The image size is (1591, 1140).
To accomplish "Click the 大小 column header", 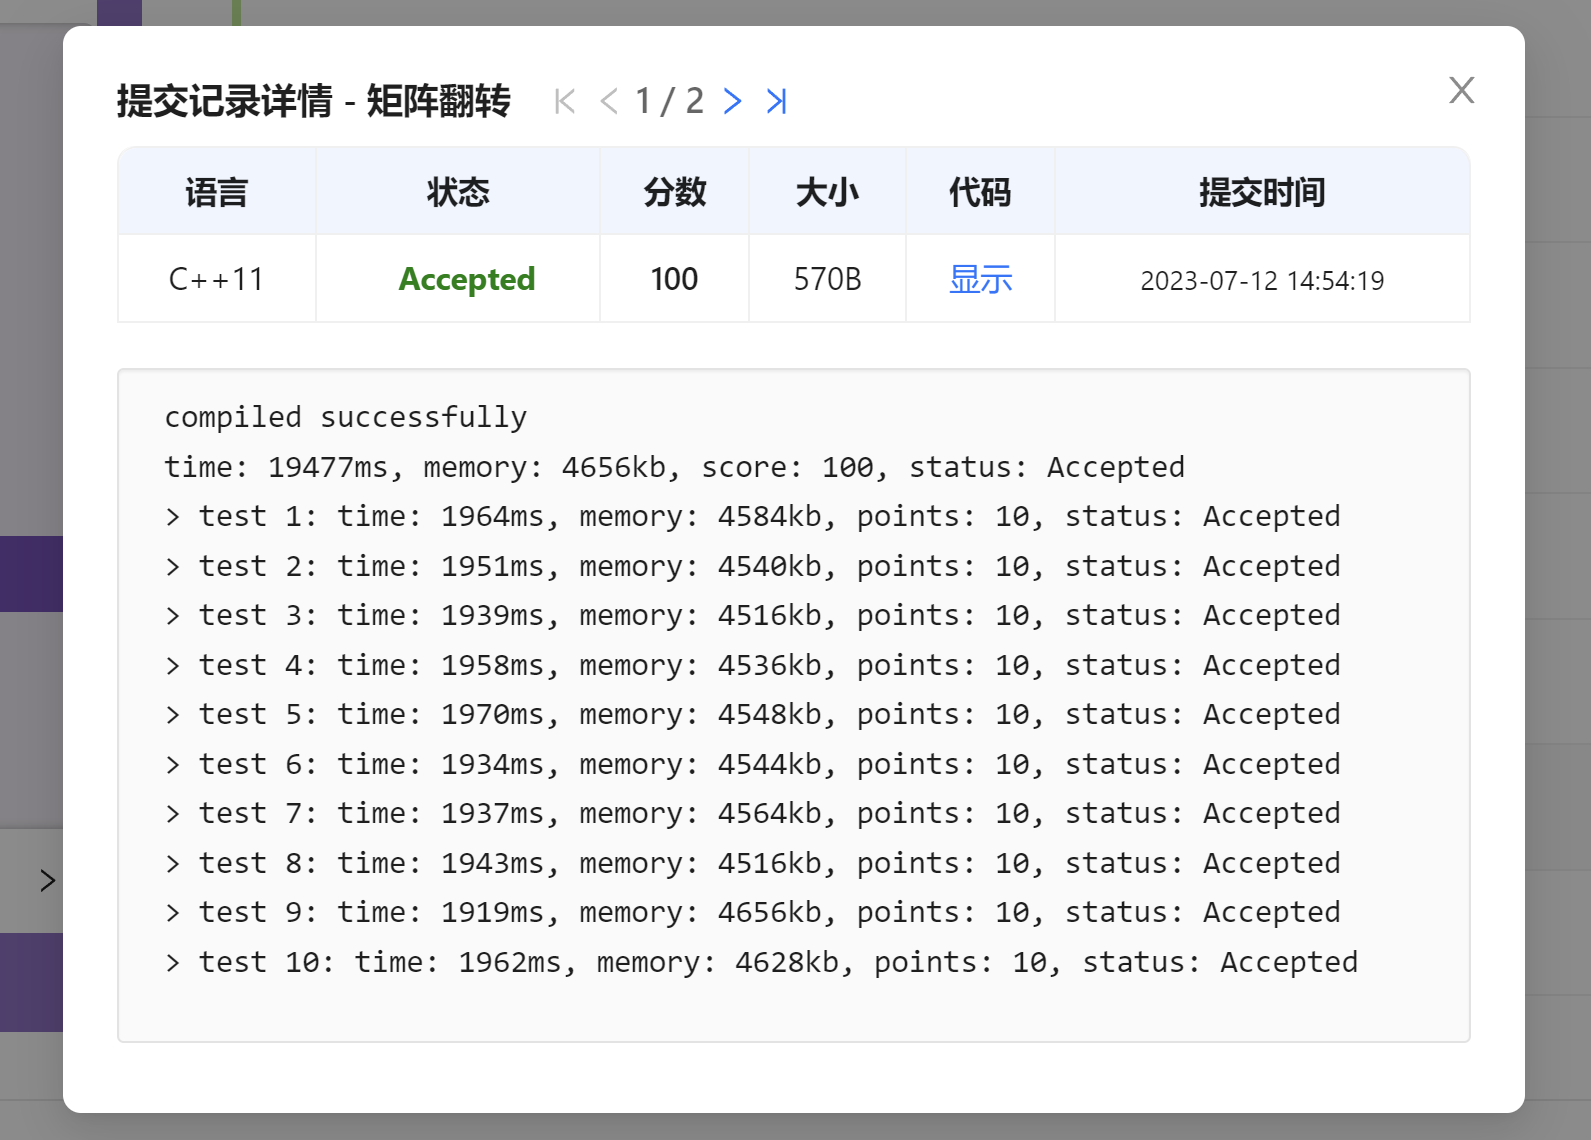I will [x=827, y=192].
